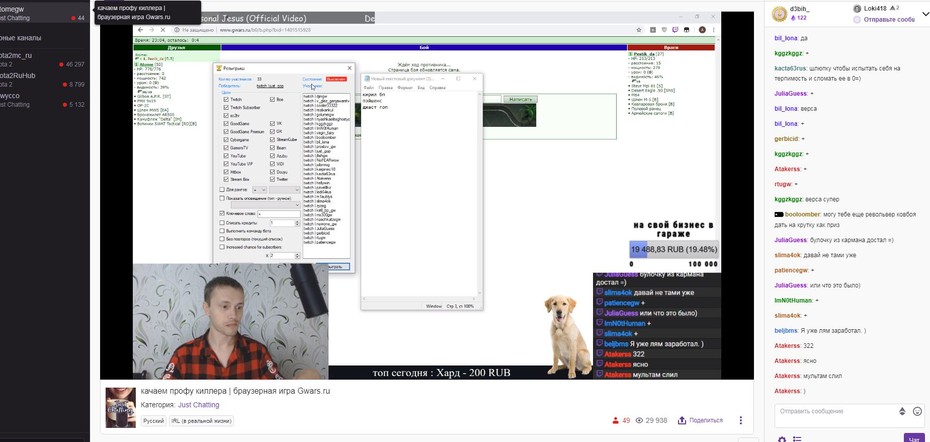This screenshot has height=442, width=930.
Task: Click the winner name under Победитель
Action: point(270,85)
